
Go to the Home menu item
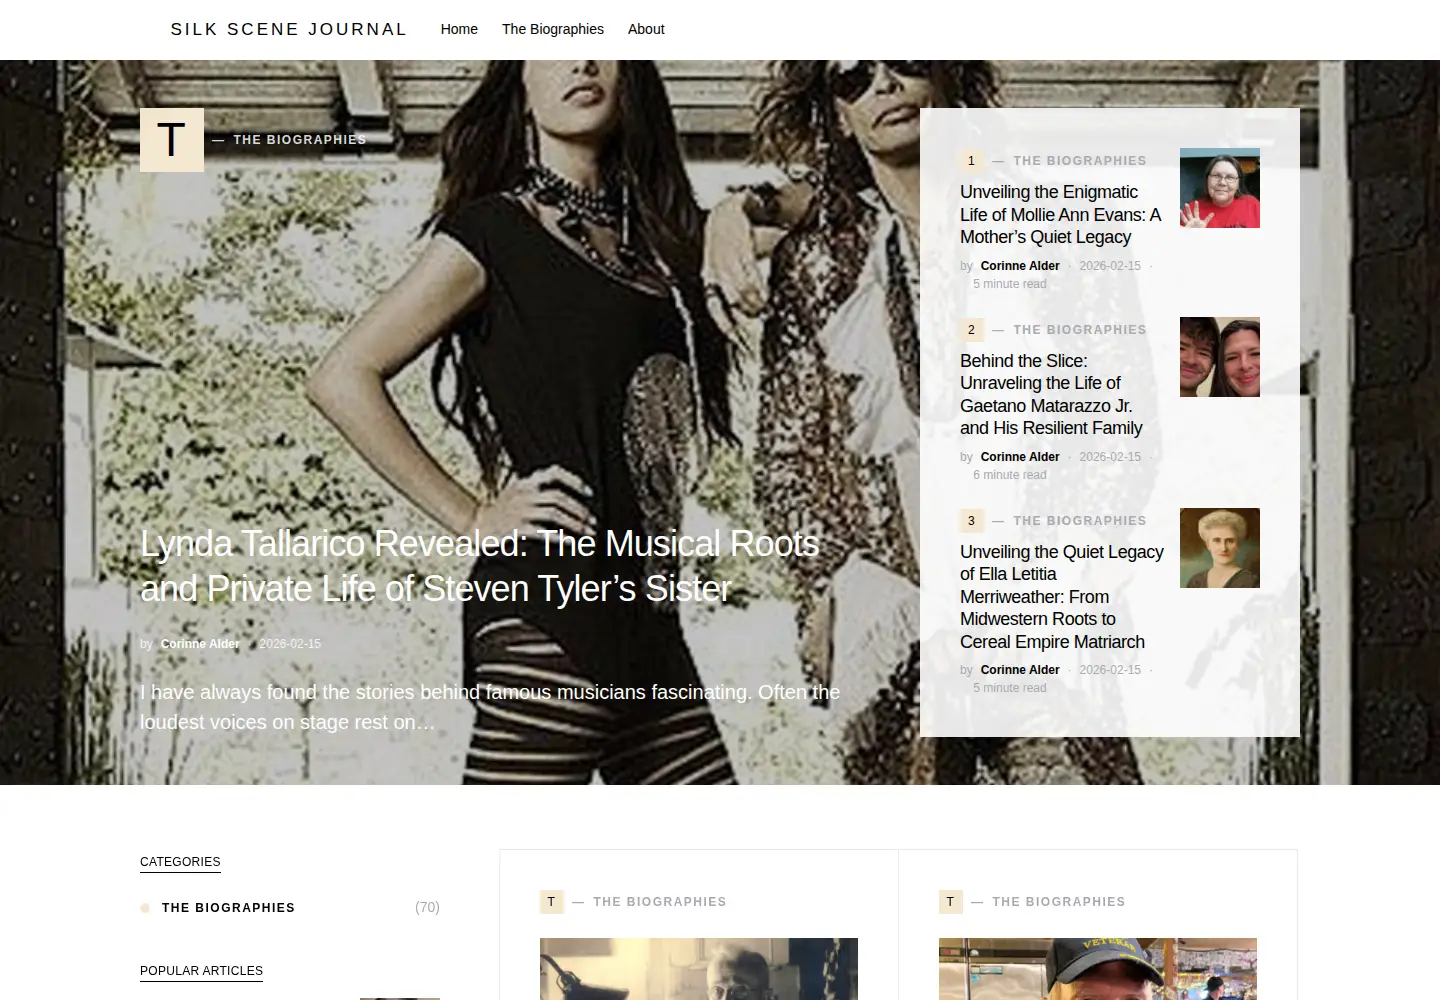pos(459,29)
